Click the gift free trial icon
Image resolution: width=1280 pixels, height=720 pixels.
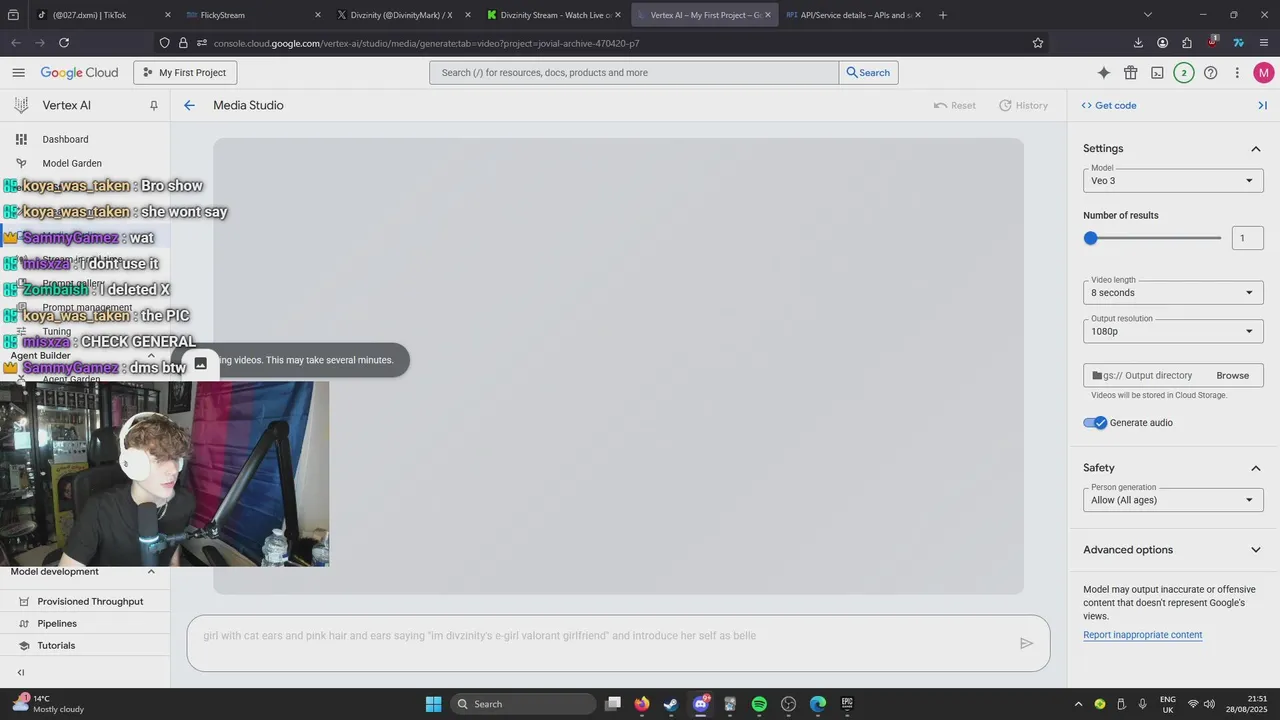click(x=1130, y=73)
